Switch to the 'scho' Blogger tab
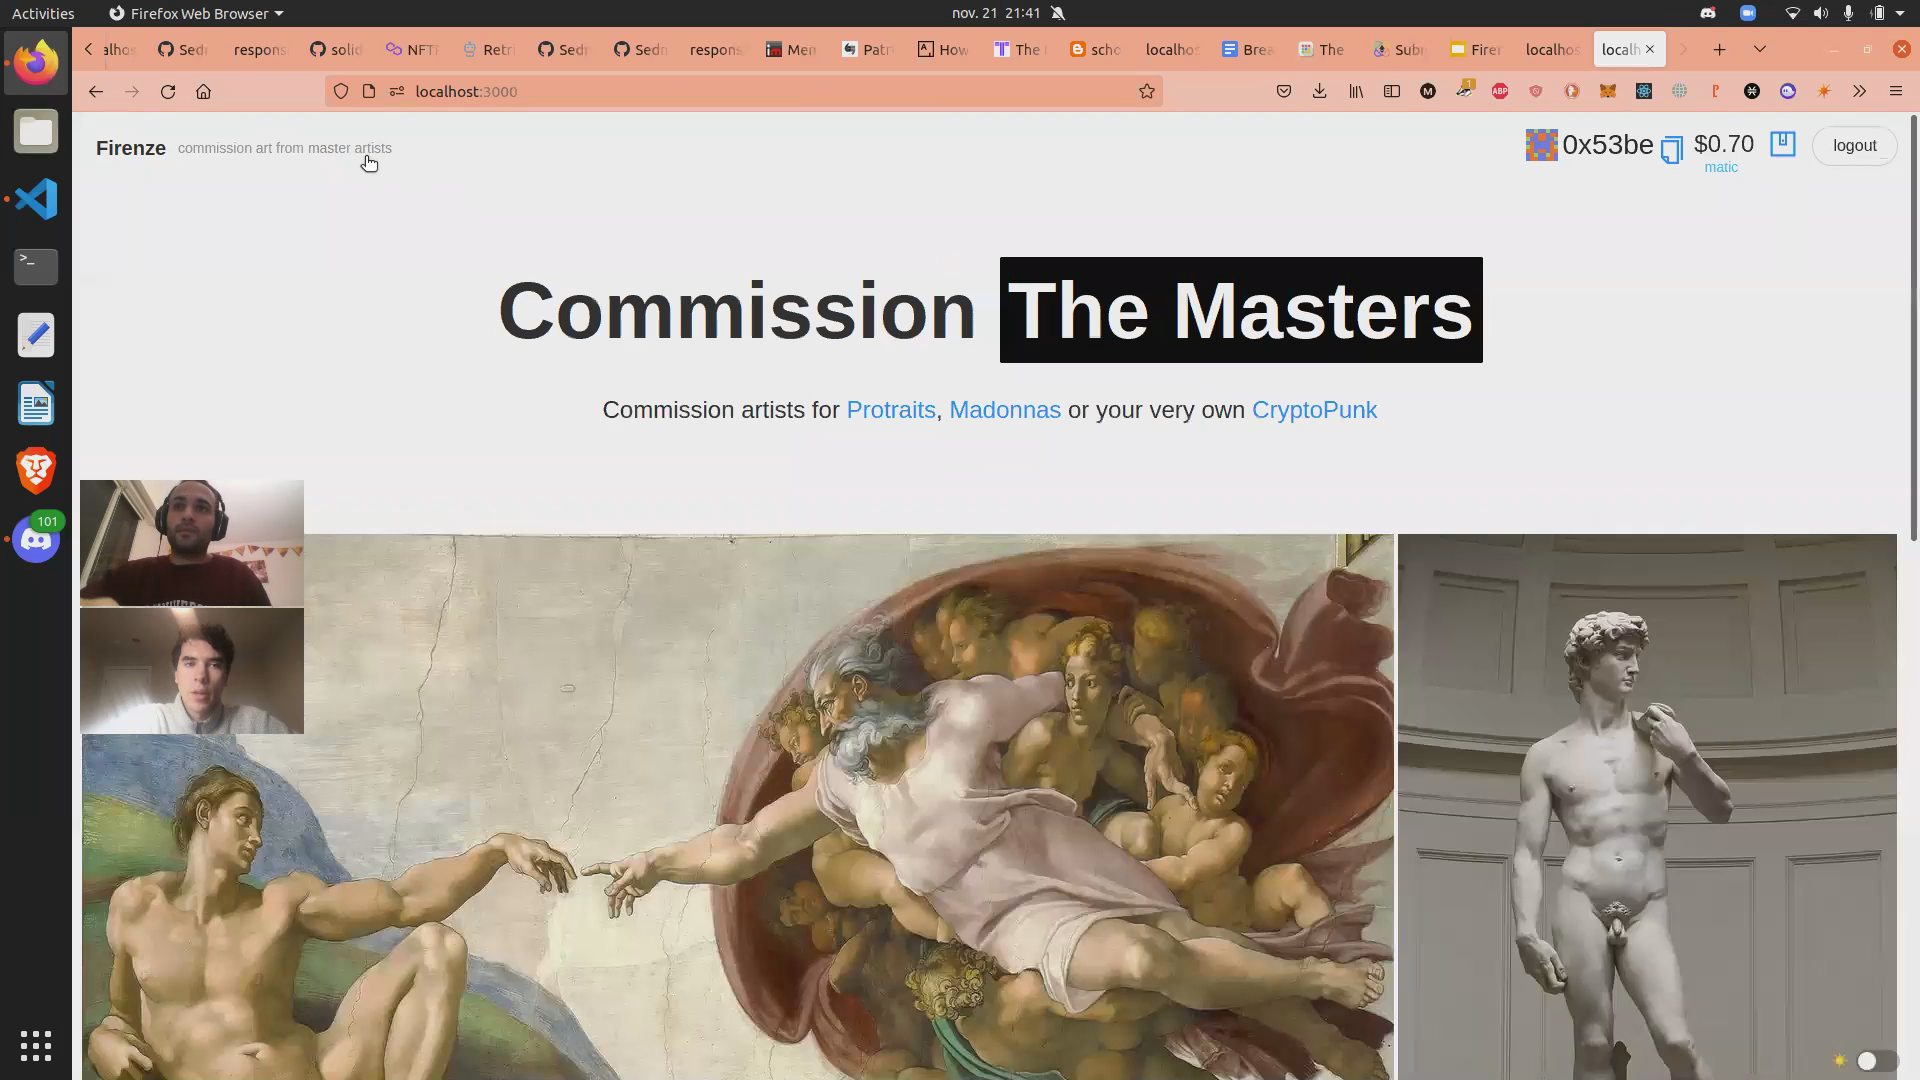This screenshot has width=1920, height=1080. coord(1096,49)
